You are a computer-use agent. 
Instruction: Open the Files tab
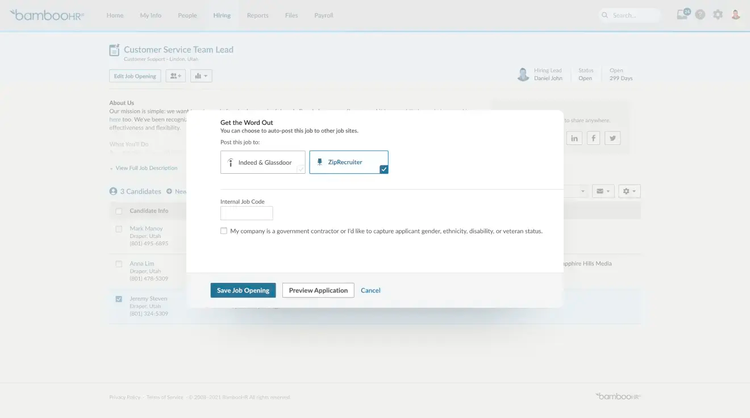(291, 15)
